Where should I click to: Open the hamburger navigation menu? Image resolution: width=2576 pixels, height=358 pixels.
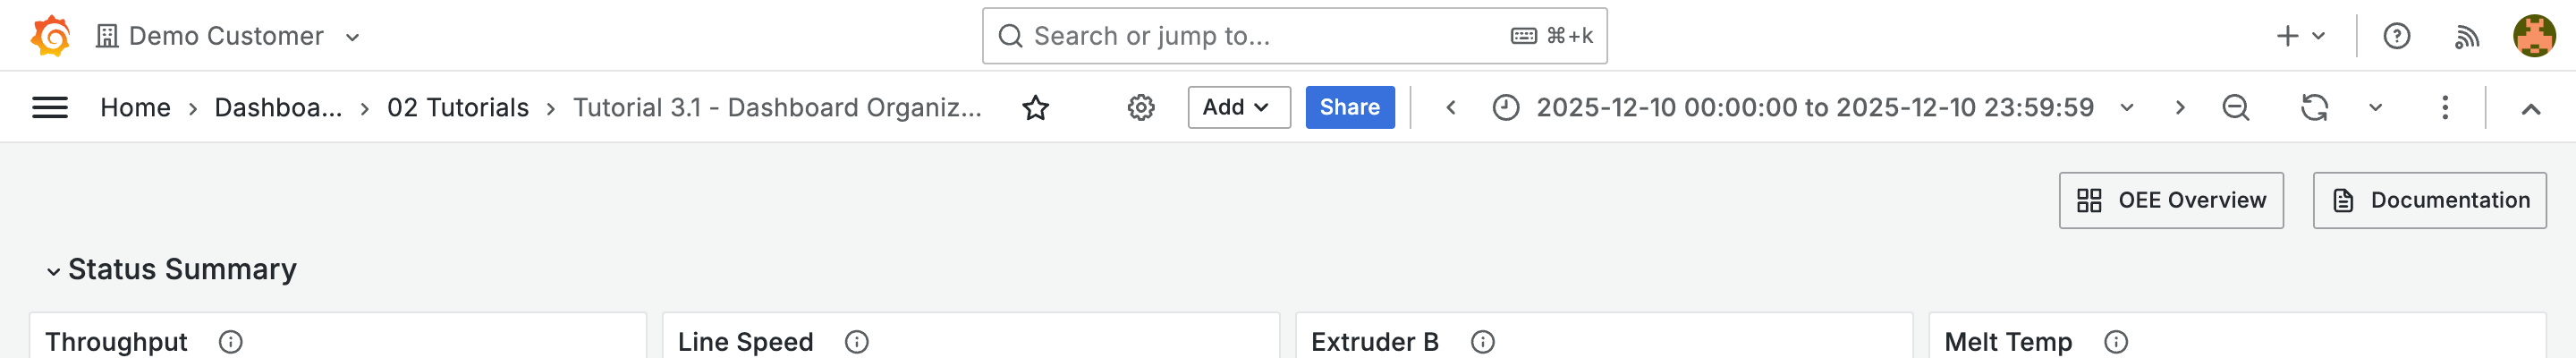click(50, 107)
